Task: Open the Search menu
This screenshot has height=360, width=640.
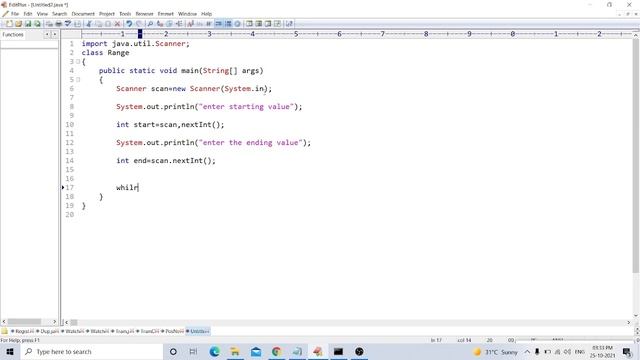Action: (59, 14)
